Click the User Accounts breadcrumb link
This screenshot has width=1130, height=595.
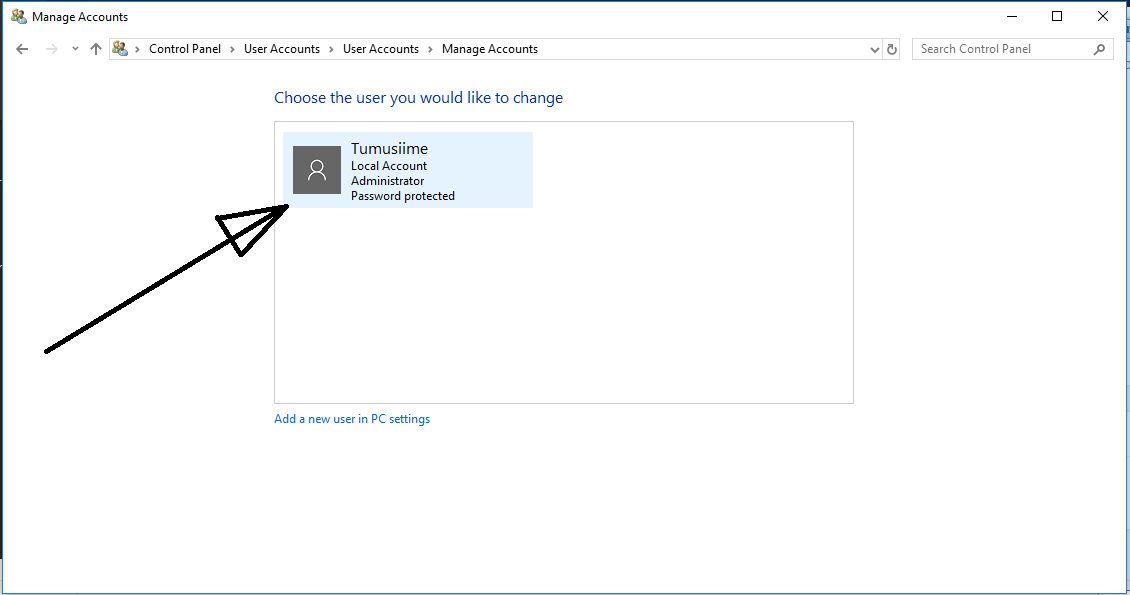(282, 48)
